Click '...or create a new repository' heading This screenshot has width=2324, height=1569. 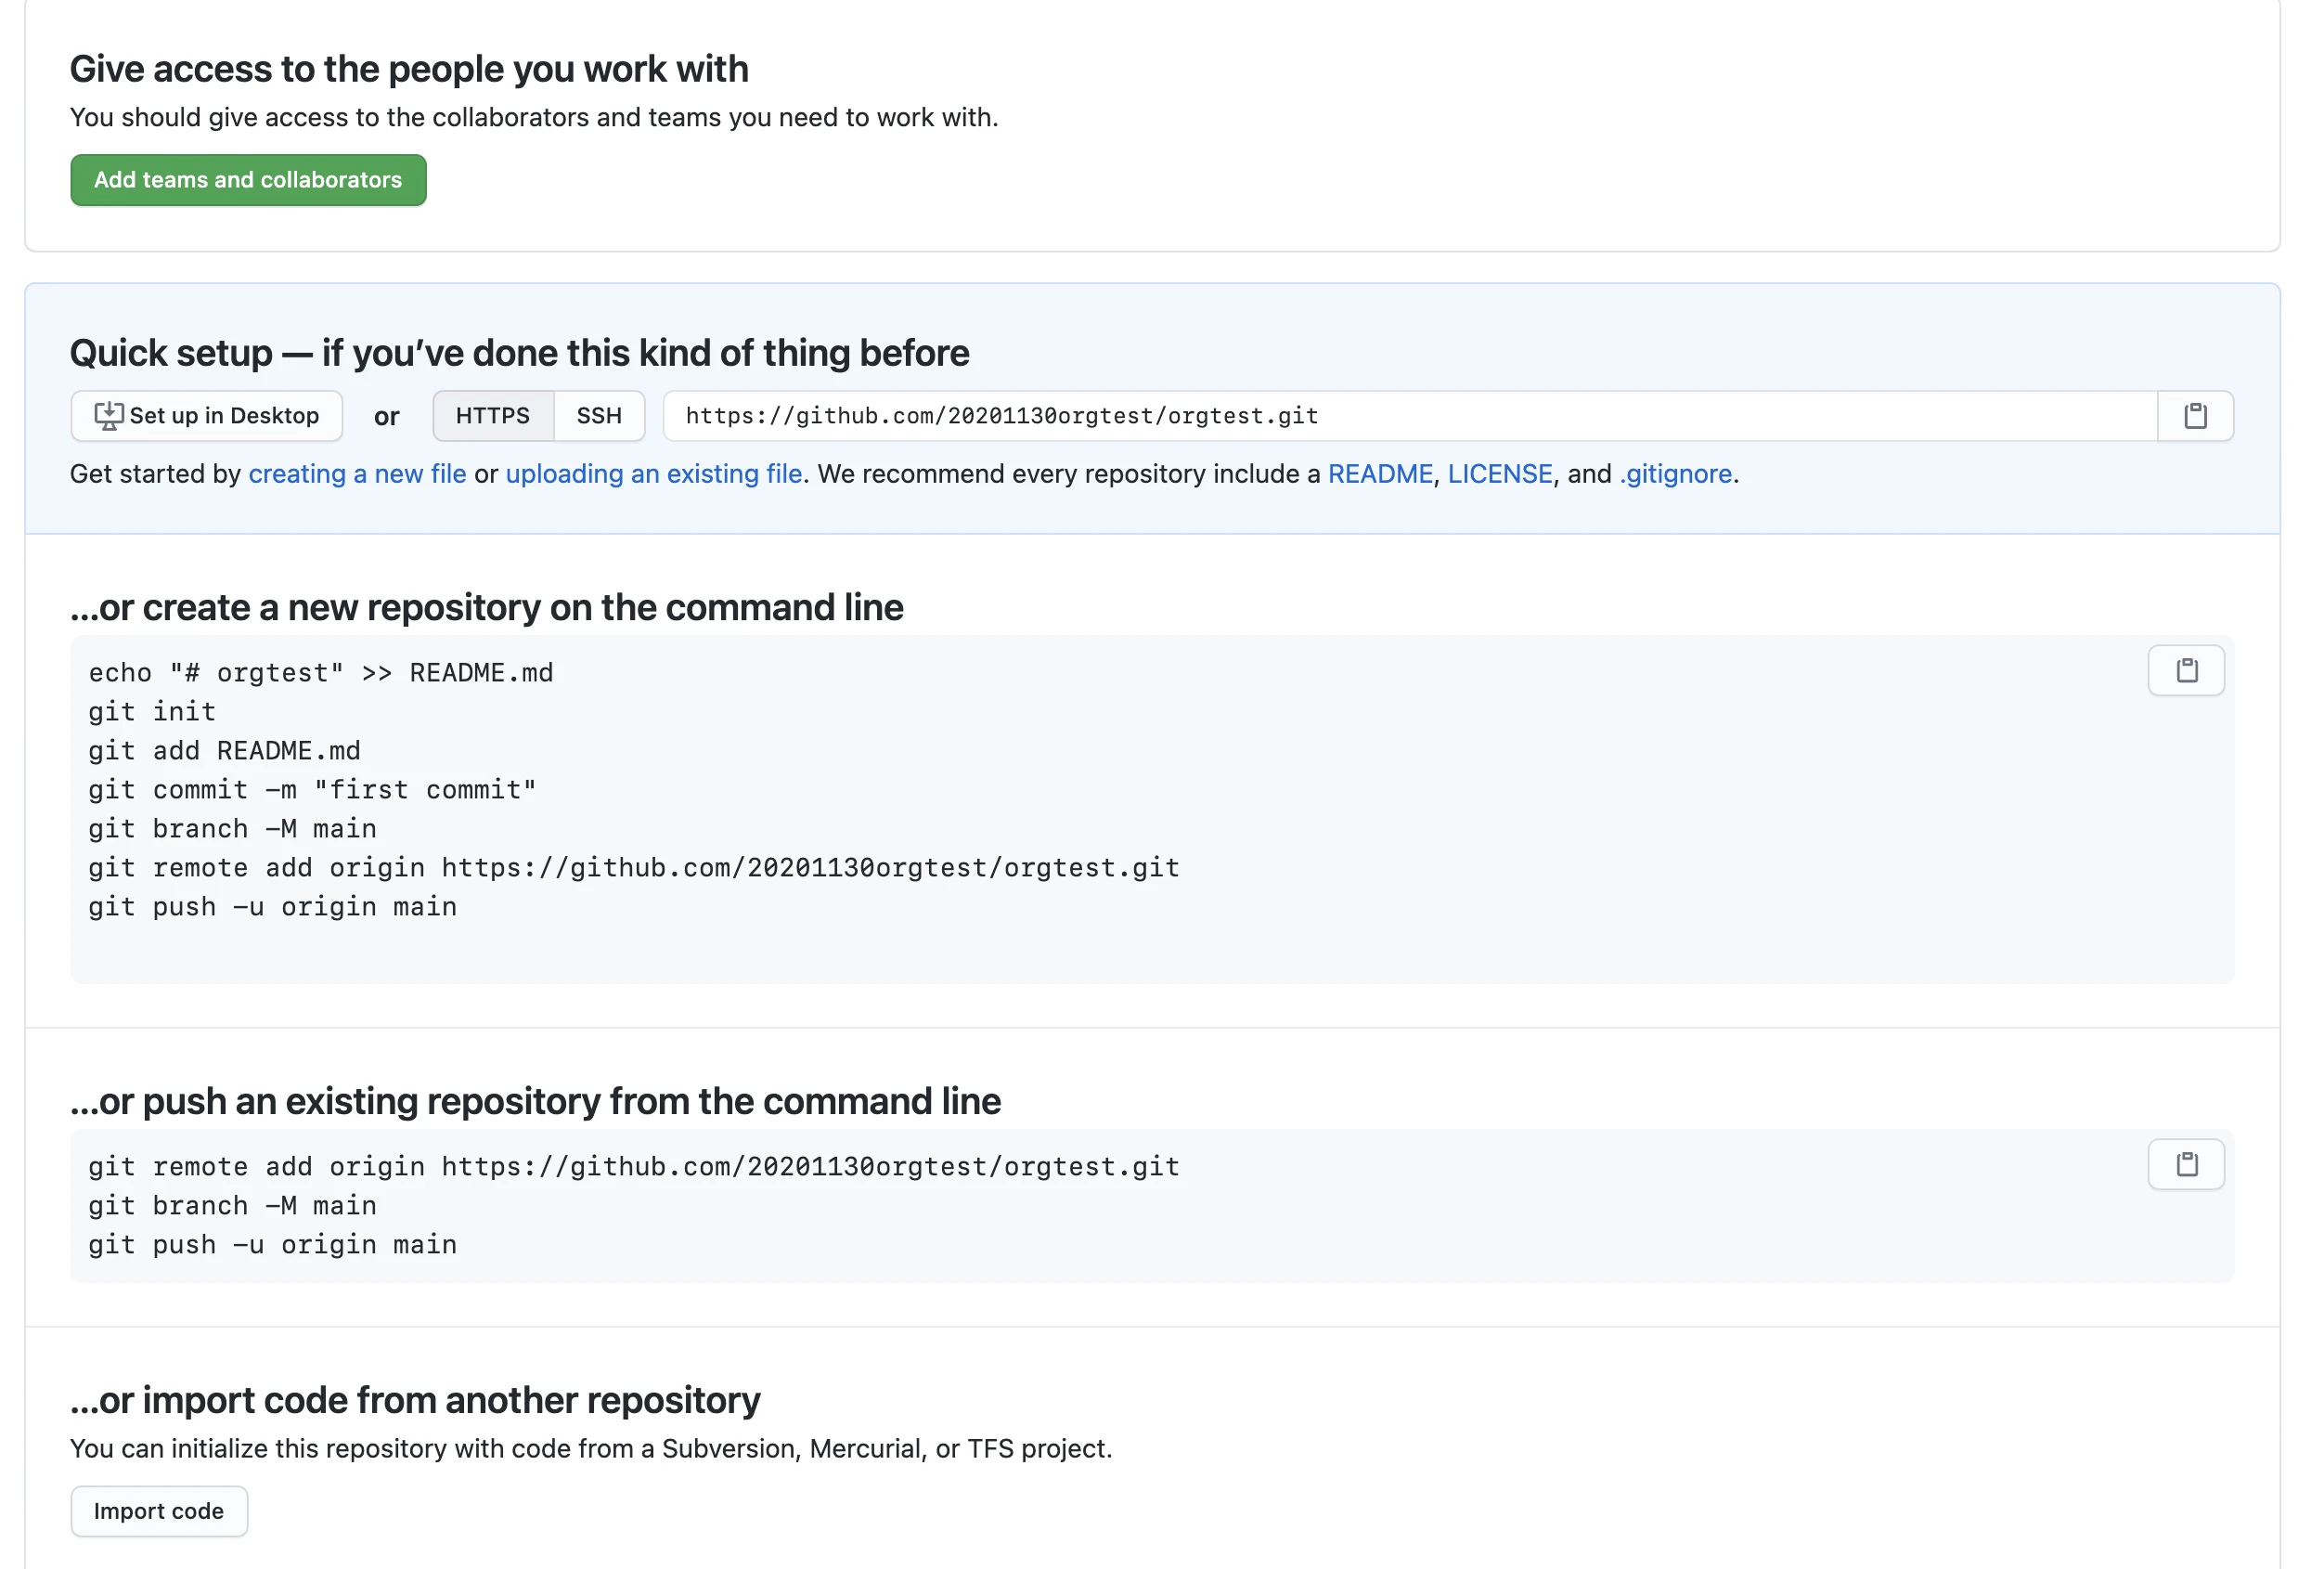click(487, 607)
